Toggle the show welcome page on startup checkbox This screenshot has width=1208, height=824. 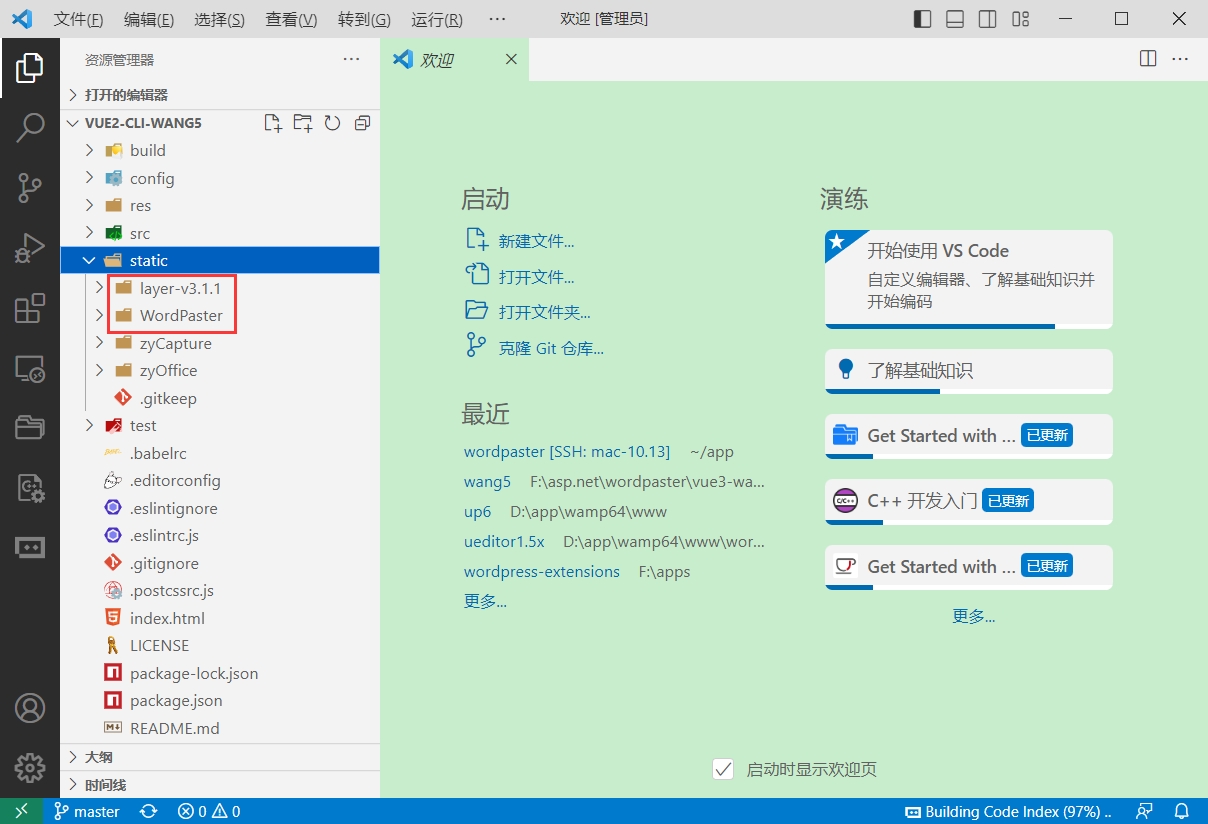coord(723,769)
